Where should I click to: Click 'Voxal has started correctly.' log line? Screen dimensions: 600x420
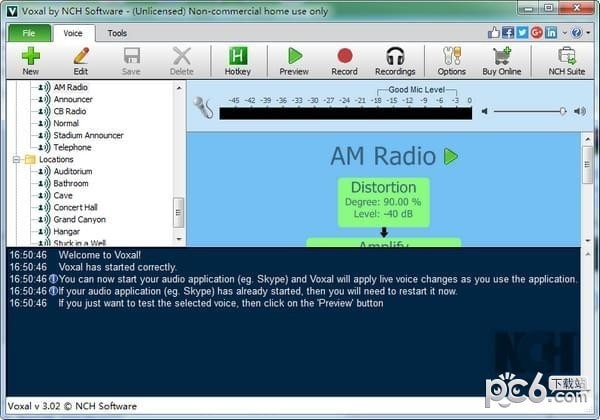[x=117, y=267]
